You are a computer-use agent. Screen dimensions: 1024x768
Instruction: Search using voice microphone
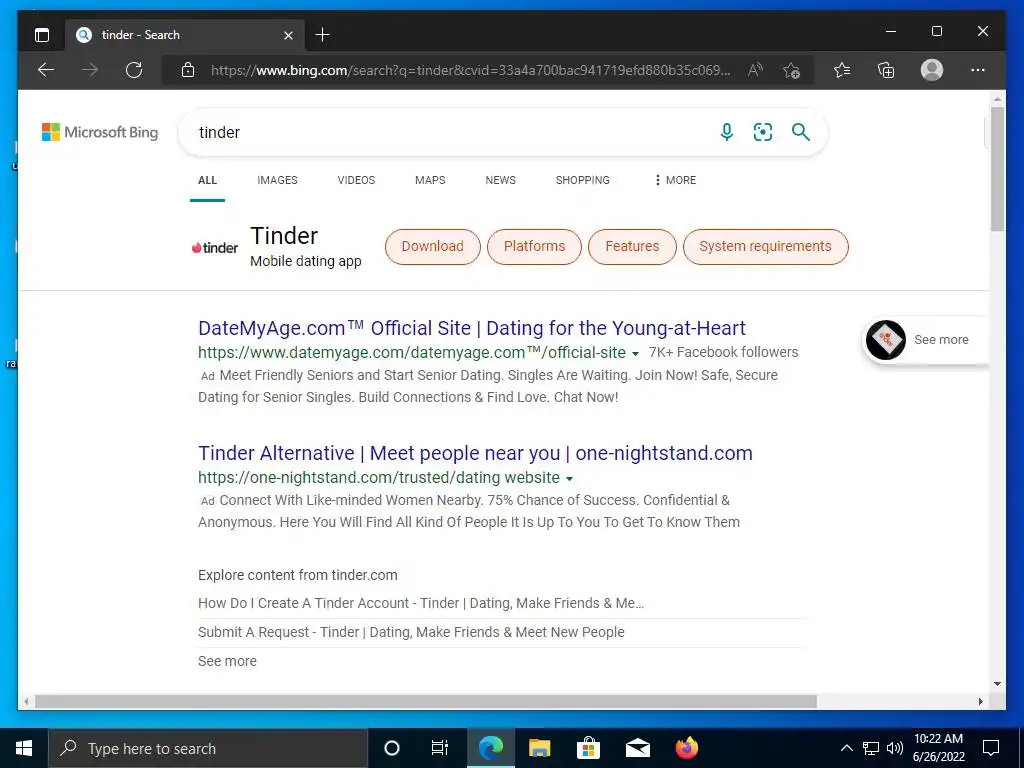(x=726, y=132)
